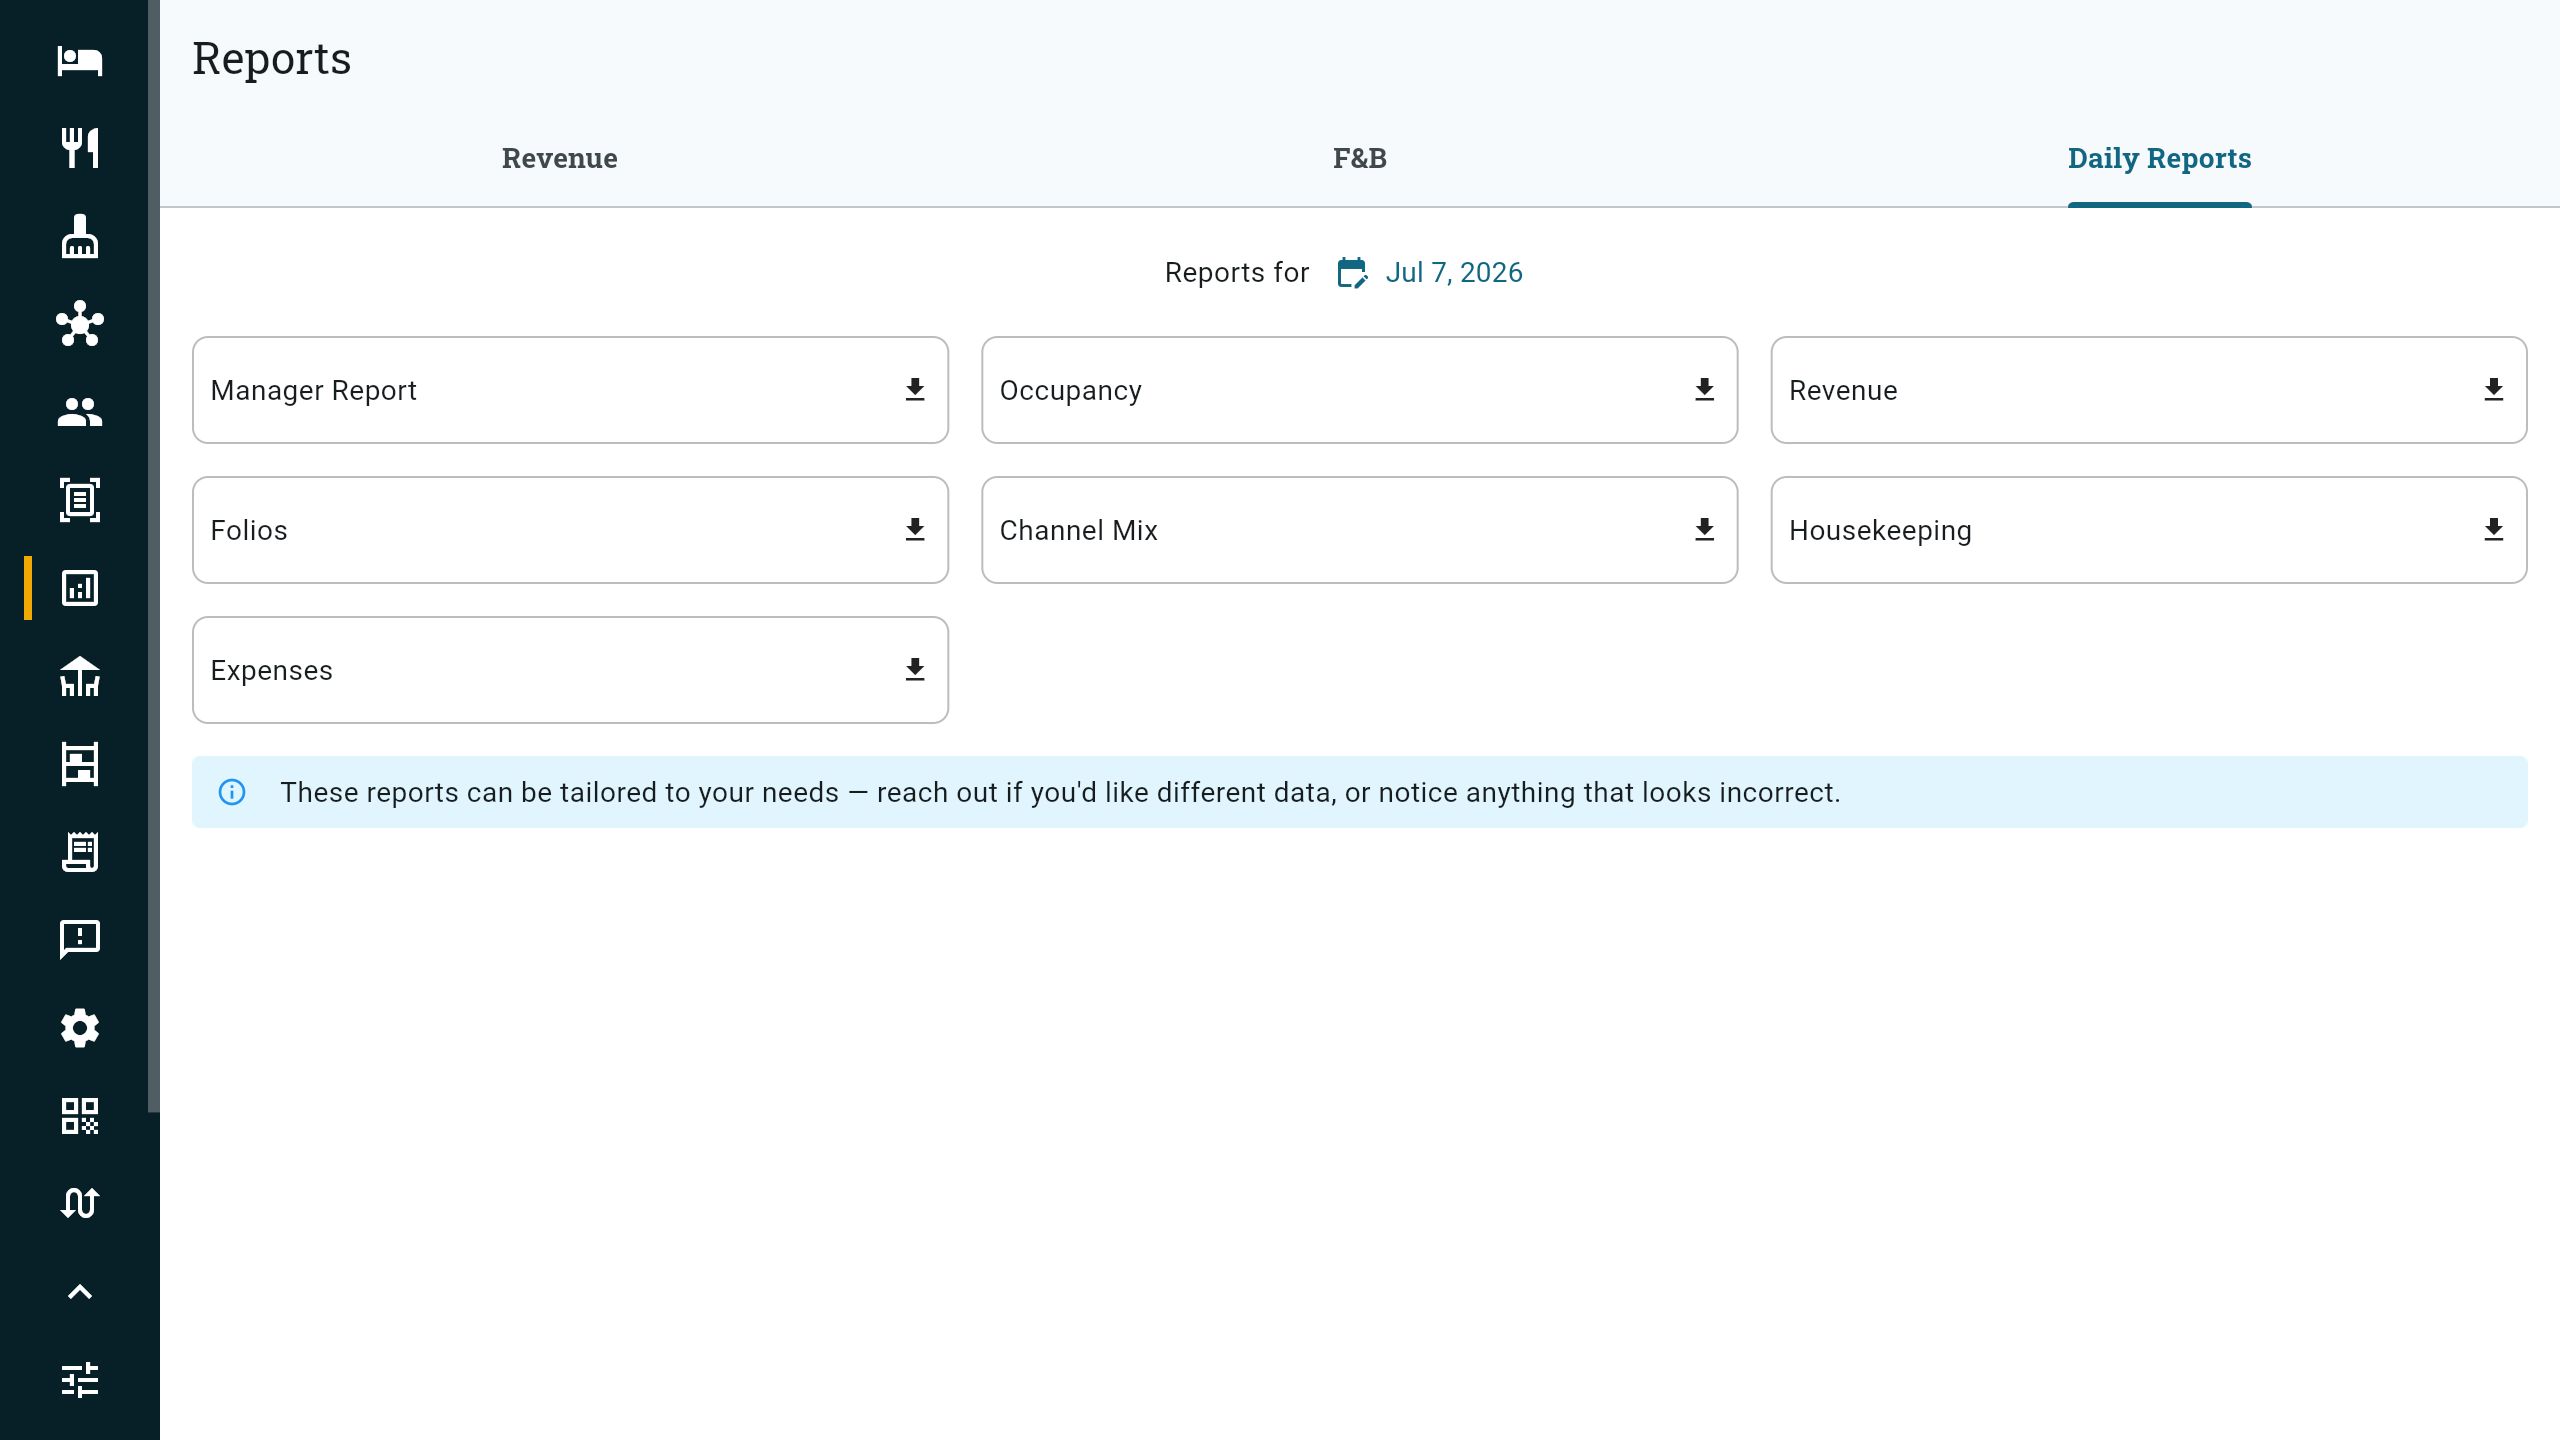Viewport: 2560px width, 1440px height.
Task: Open the housekeeping broom icon in sidebar
Action: click(x=80, y=236)
